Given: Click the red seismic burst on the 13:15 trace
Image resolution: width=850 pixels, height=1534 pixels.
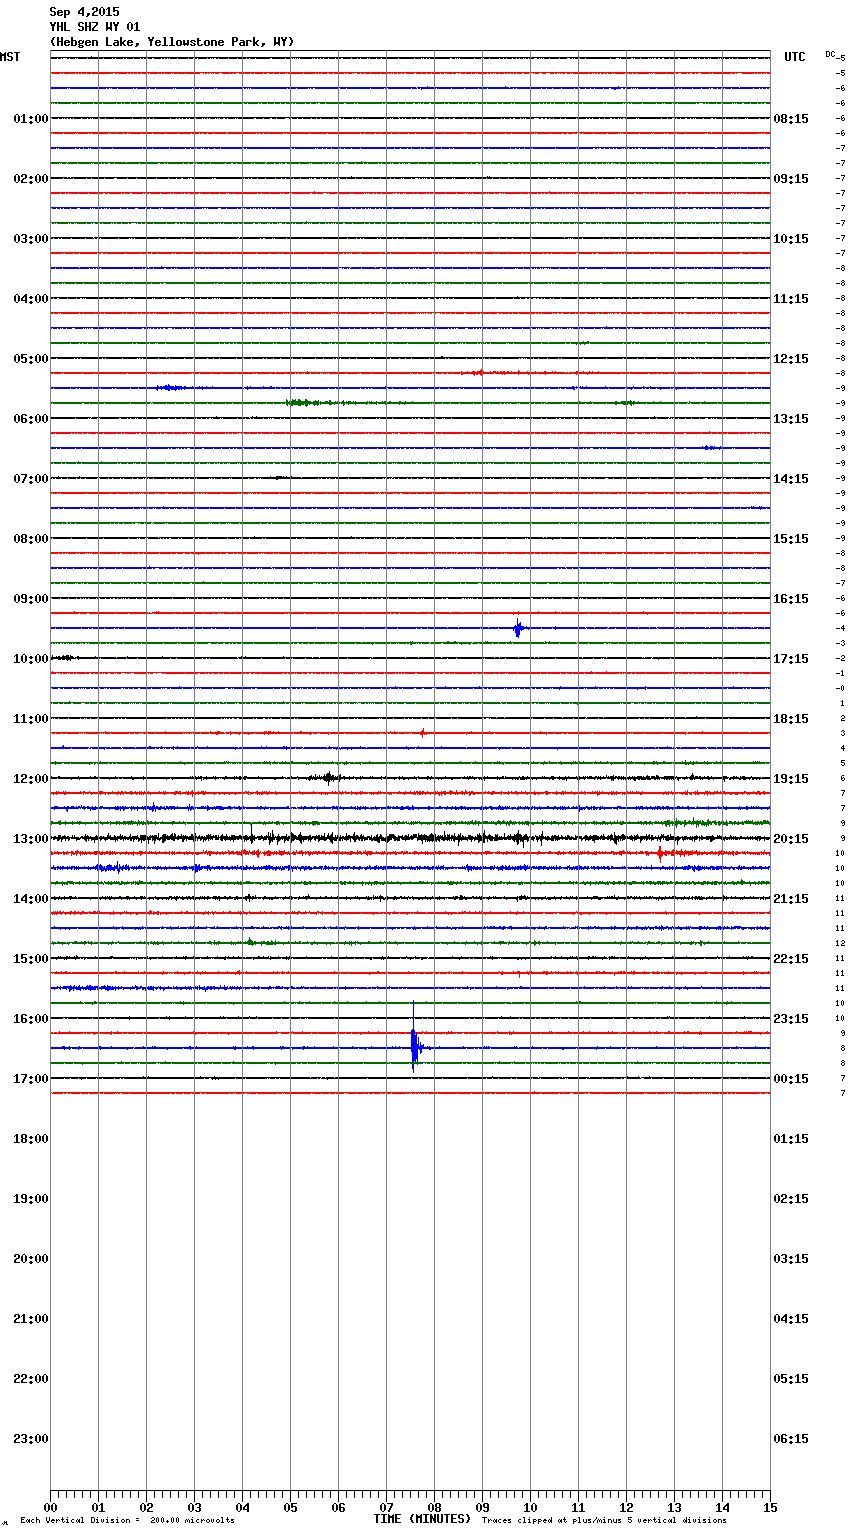Looking at the screenshot, I should 660,853.
